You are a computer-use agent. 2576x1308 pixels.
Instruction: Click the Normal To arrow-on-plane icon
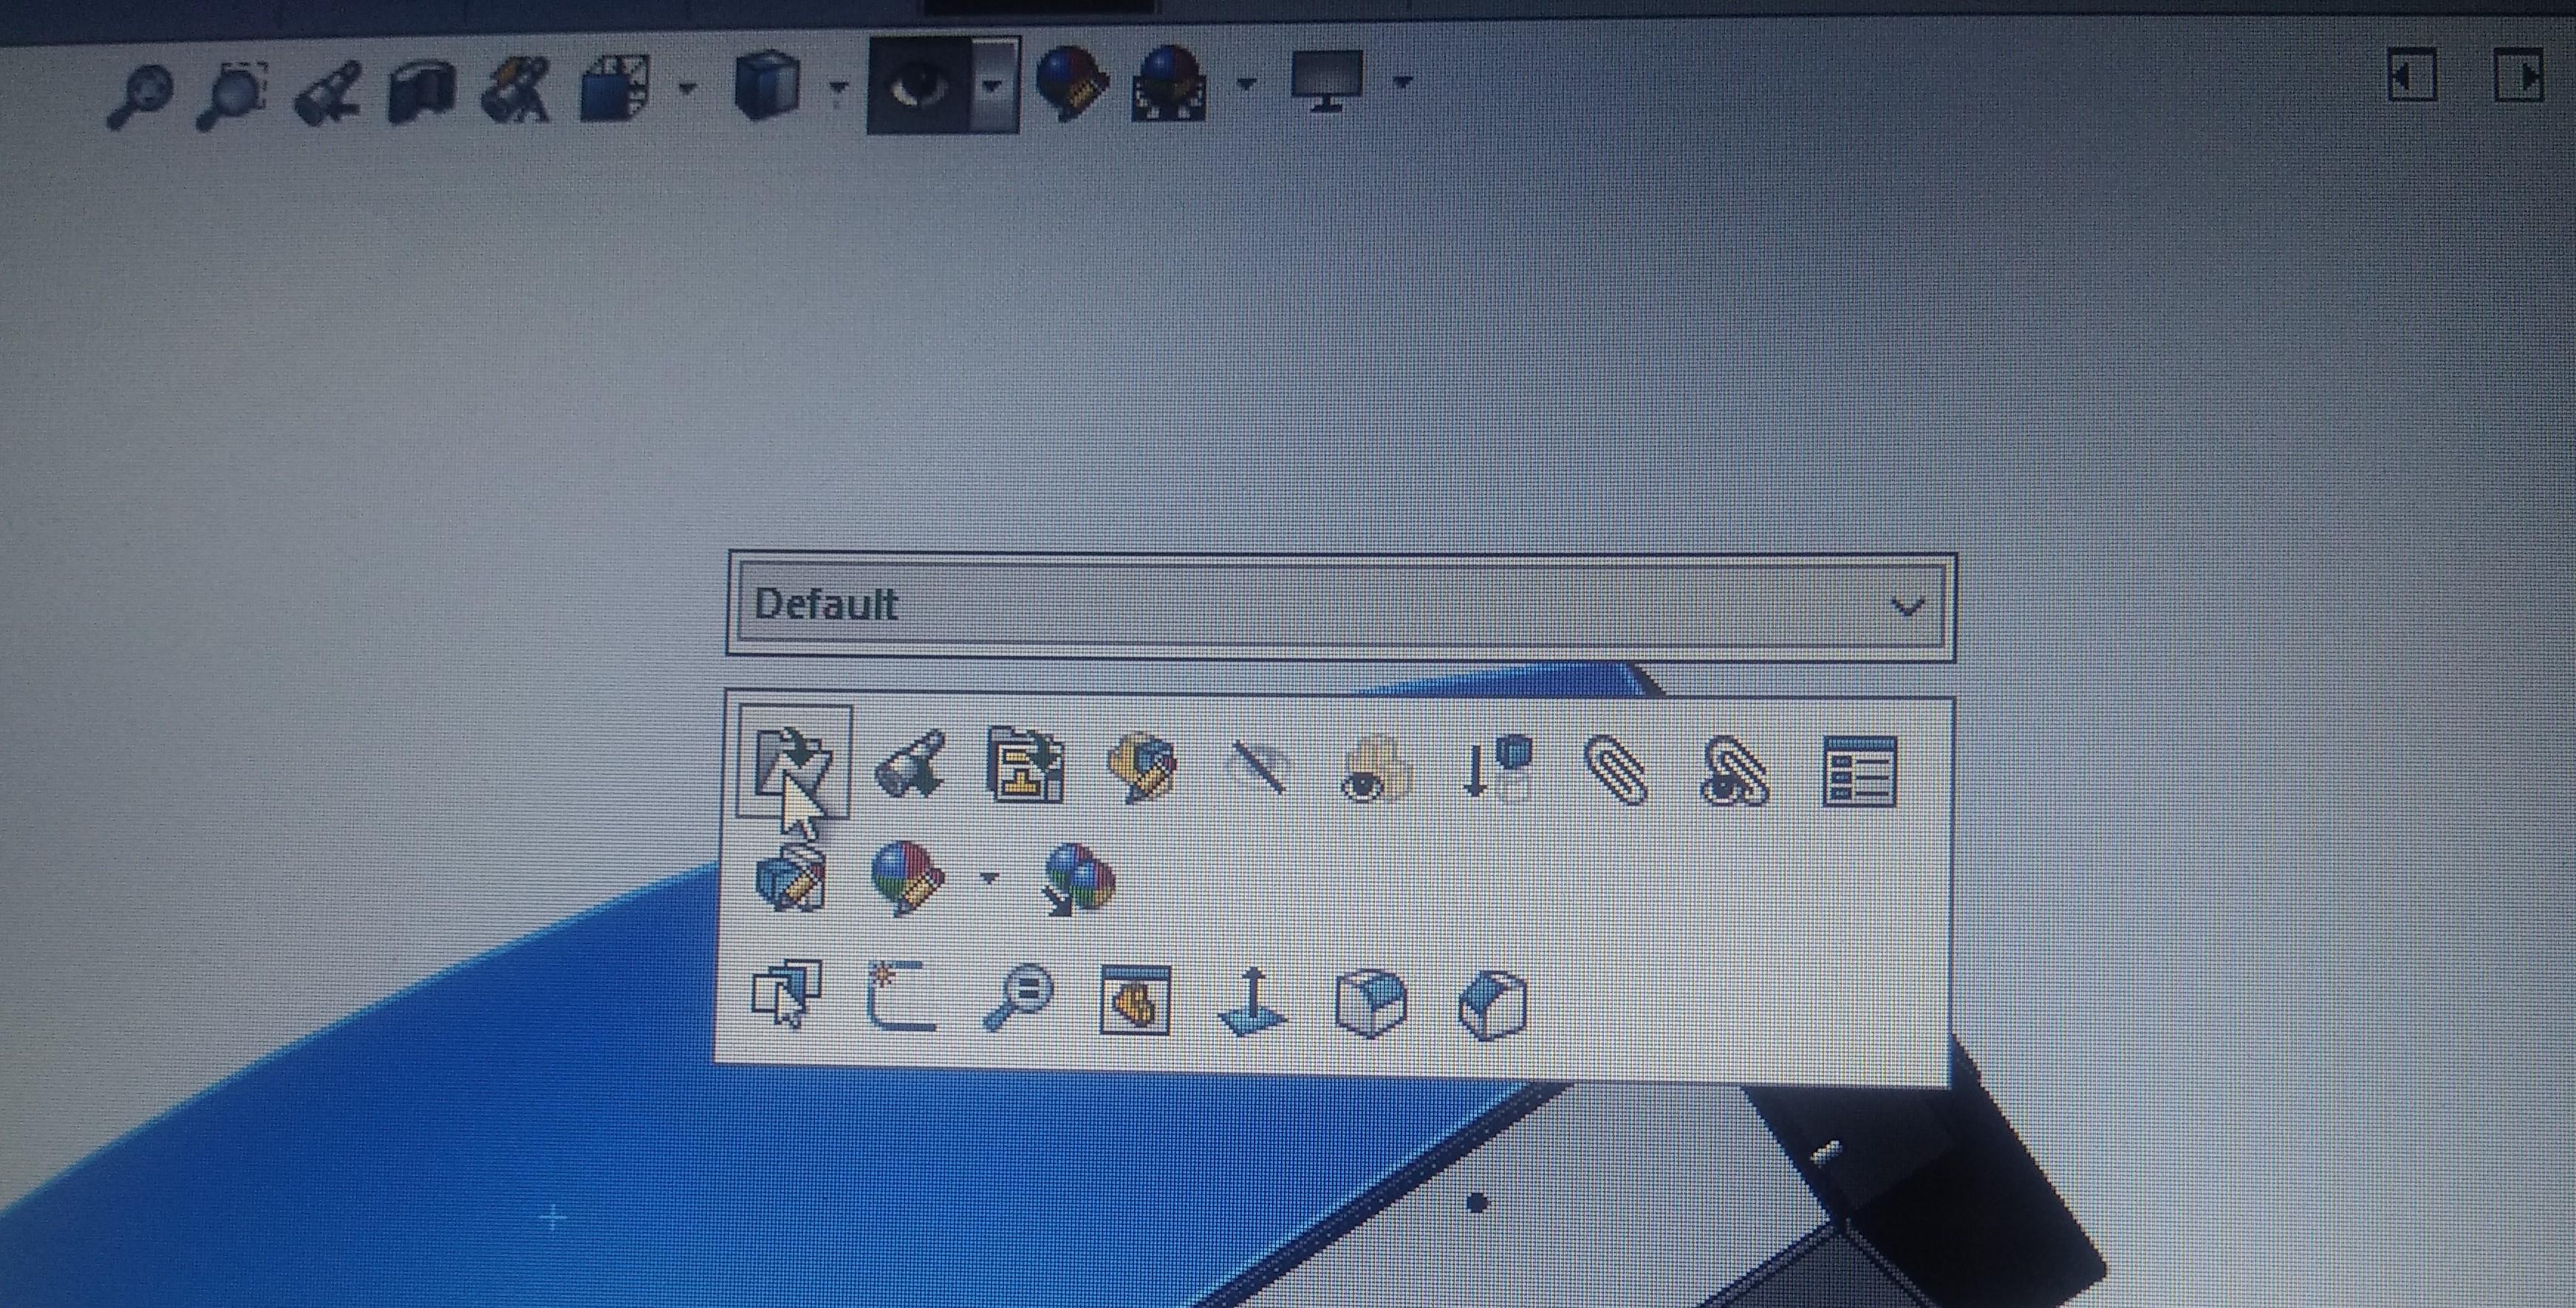pyautogui.click(x=1254, y=1001)
